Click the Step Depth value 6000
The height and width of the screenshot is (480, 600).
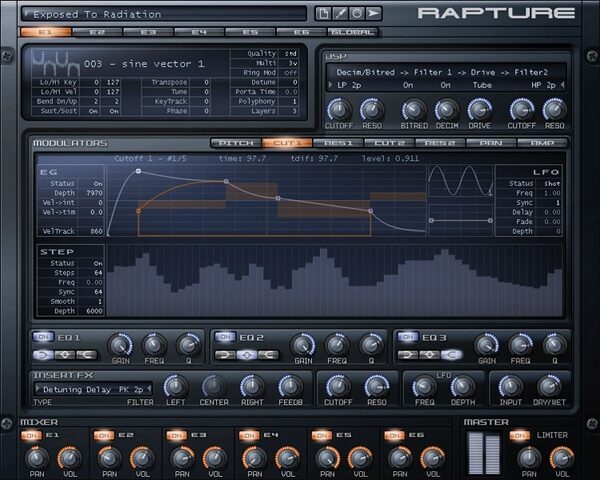(94, 311)
